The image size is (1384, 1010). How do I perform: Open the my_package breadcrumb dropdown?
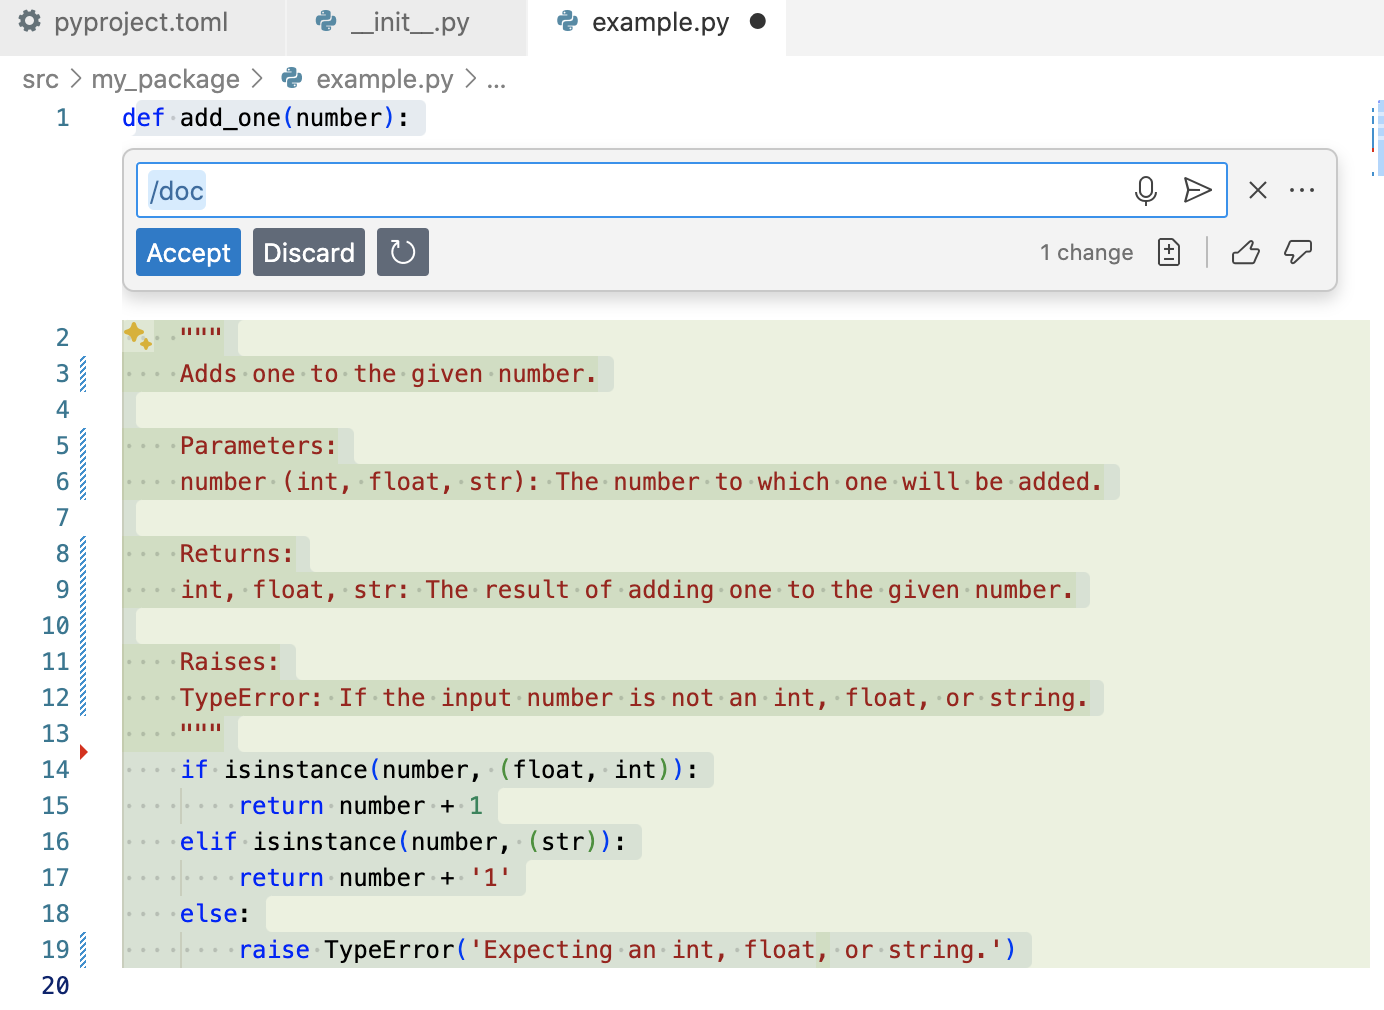pyautogui.click(x=165, y=79)
